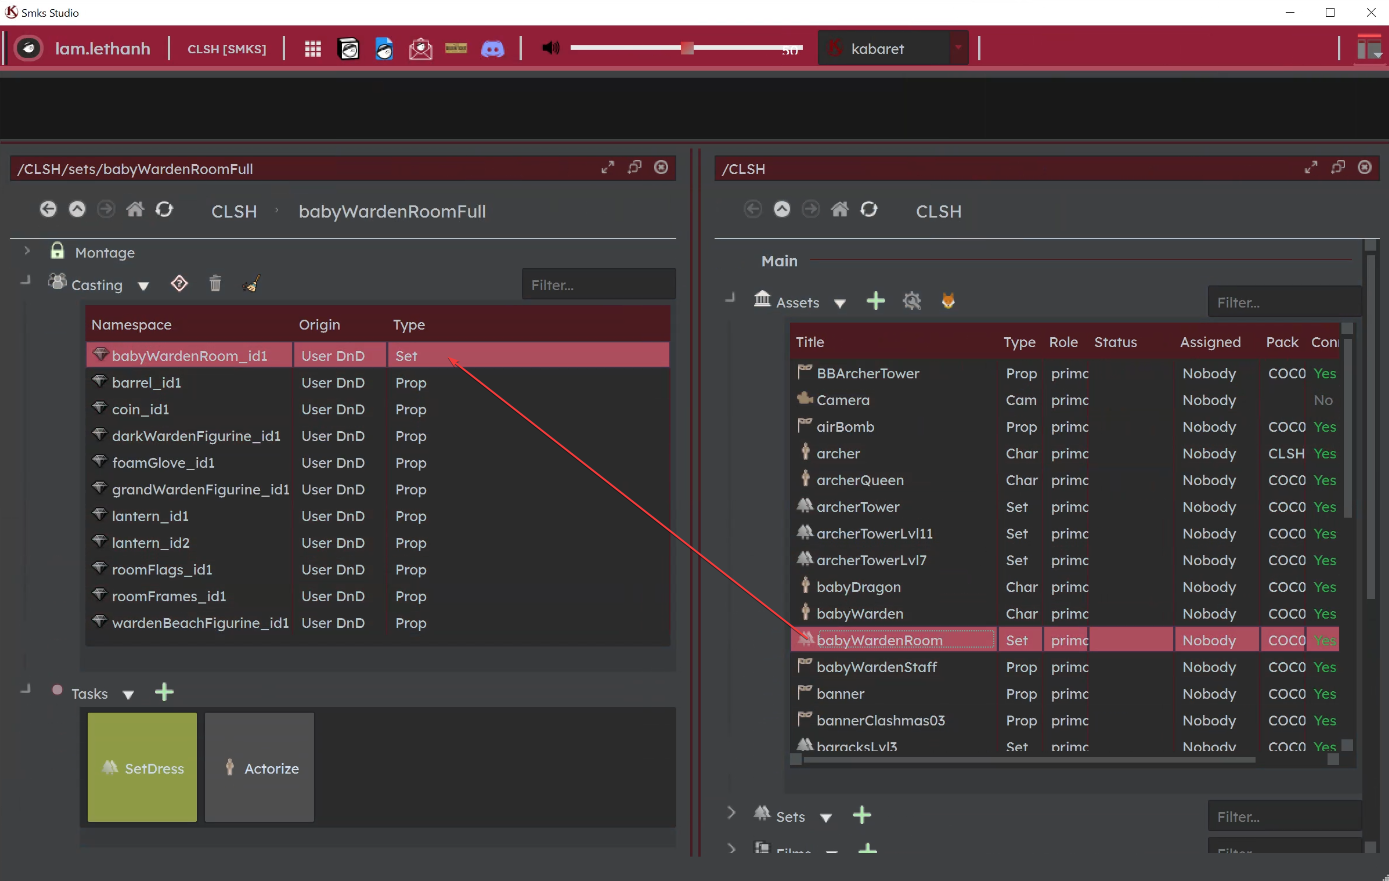Collapse the Casting section
Image resolution: width=1389 pixels, height=881 pixels.
click(x=27, y=282)
